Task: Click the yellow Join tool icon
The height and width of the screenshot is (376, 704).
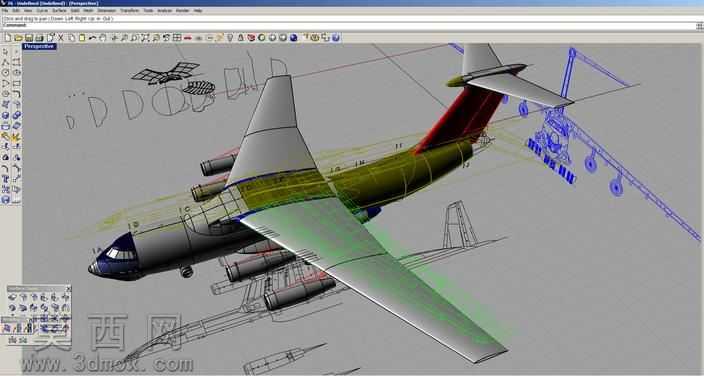Action: (x=5, y=137)
